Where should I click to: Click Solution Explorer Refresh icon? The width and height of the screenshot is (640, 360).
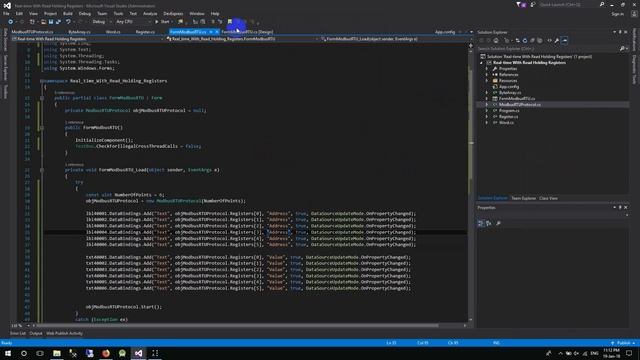pos(525,40)
